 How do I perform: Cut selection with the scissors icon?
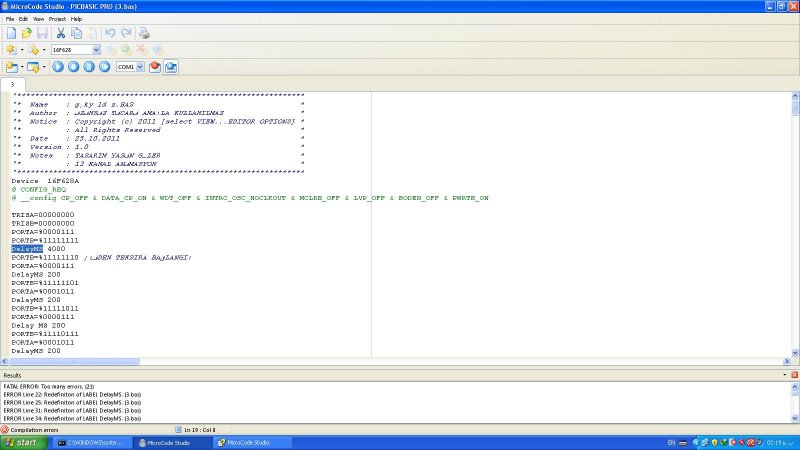tap(61, 33)
